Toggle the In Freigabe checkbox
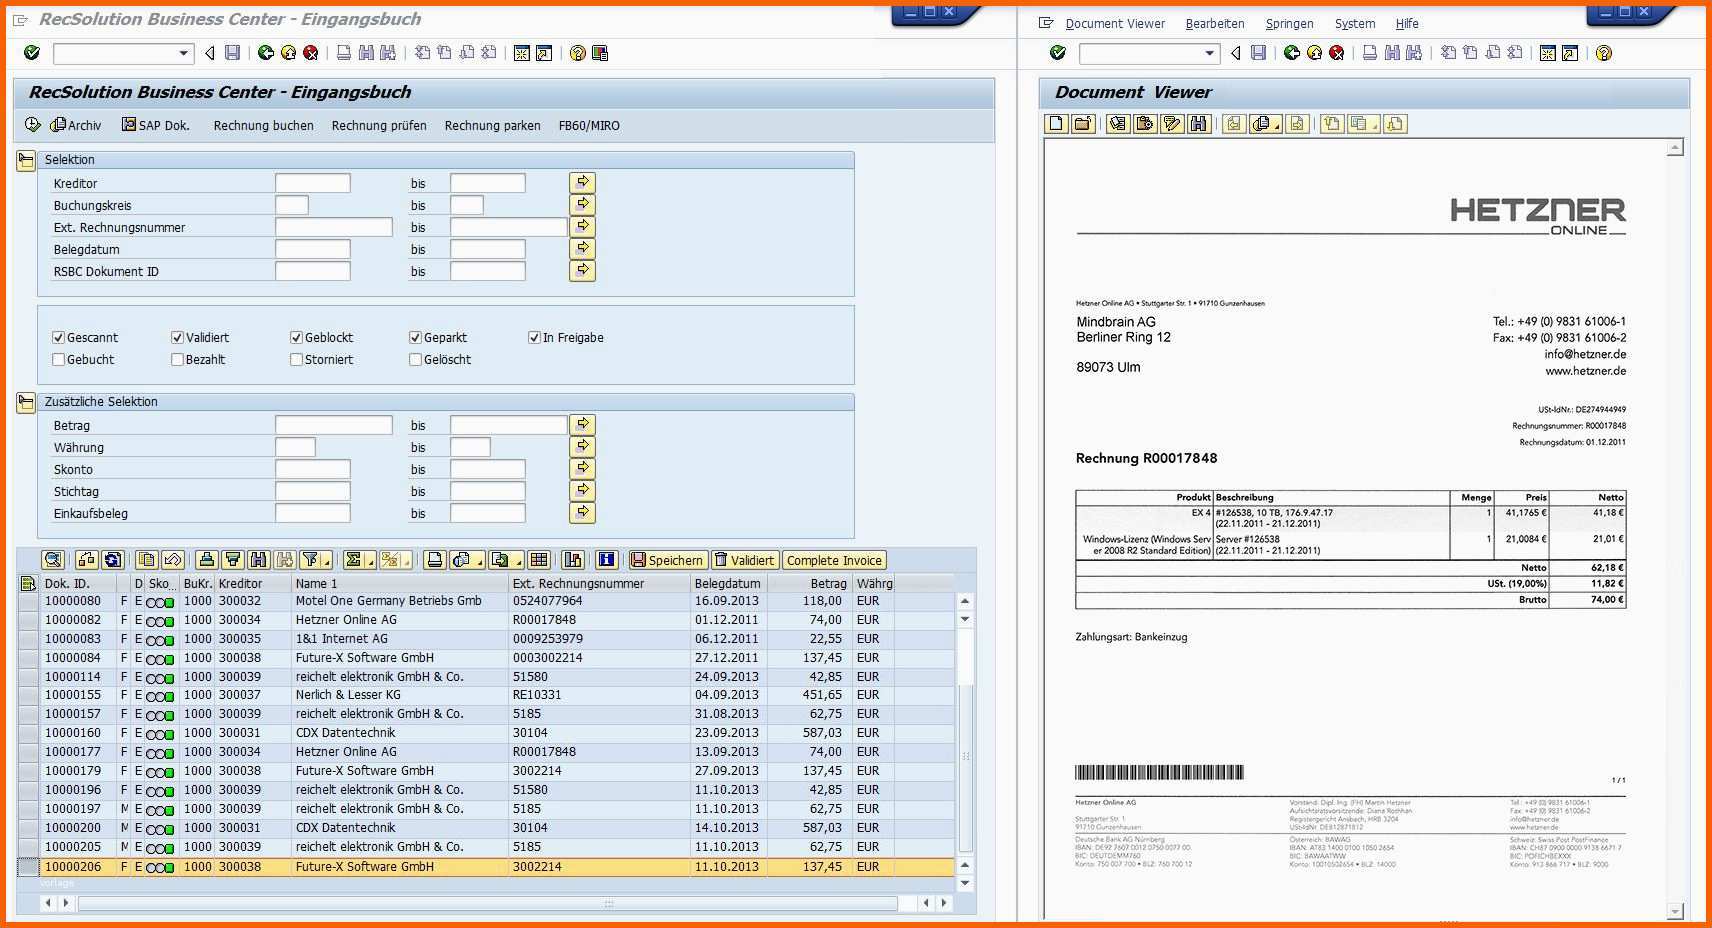Image resolution: width=1712 pixels, height=928 pixels. click(534, 338)
